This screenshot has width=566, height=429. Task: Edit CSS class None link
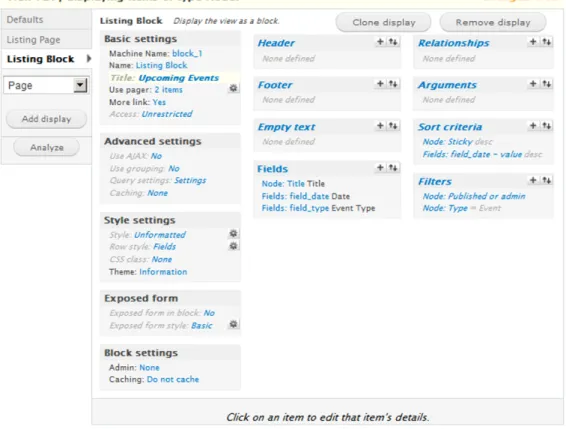click(x=162, y=259)
